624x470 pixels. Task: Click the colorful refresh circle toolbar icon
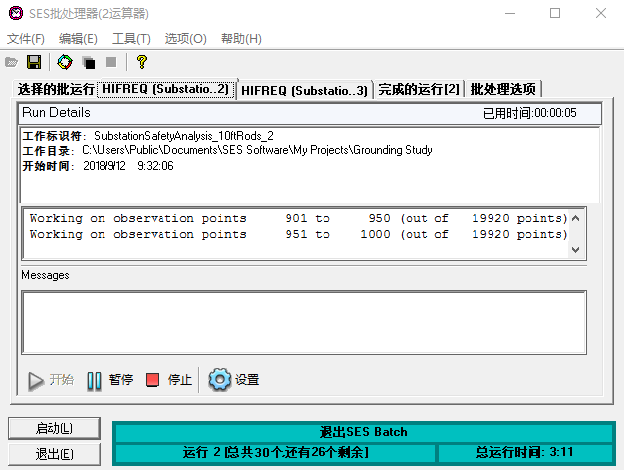(65, 62)
